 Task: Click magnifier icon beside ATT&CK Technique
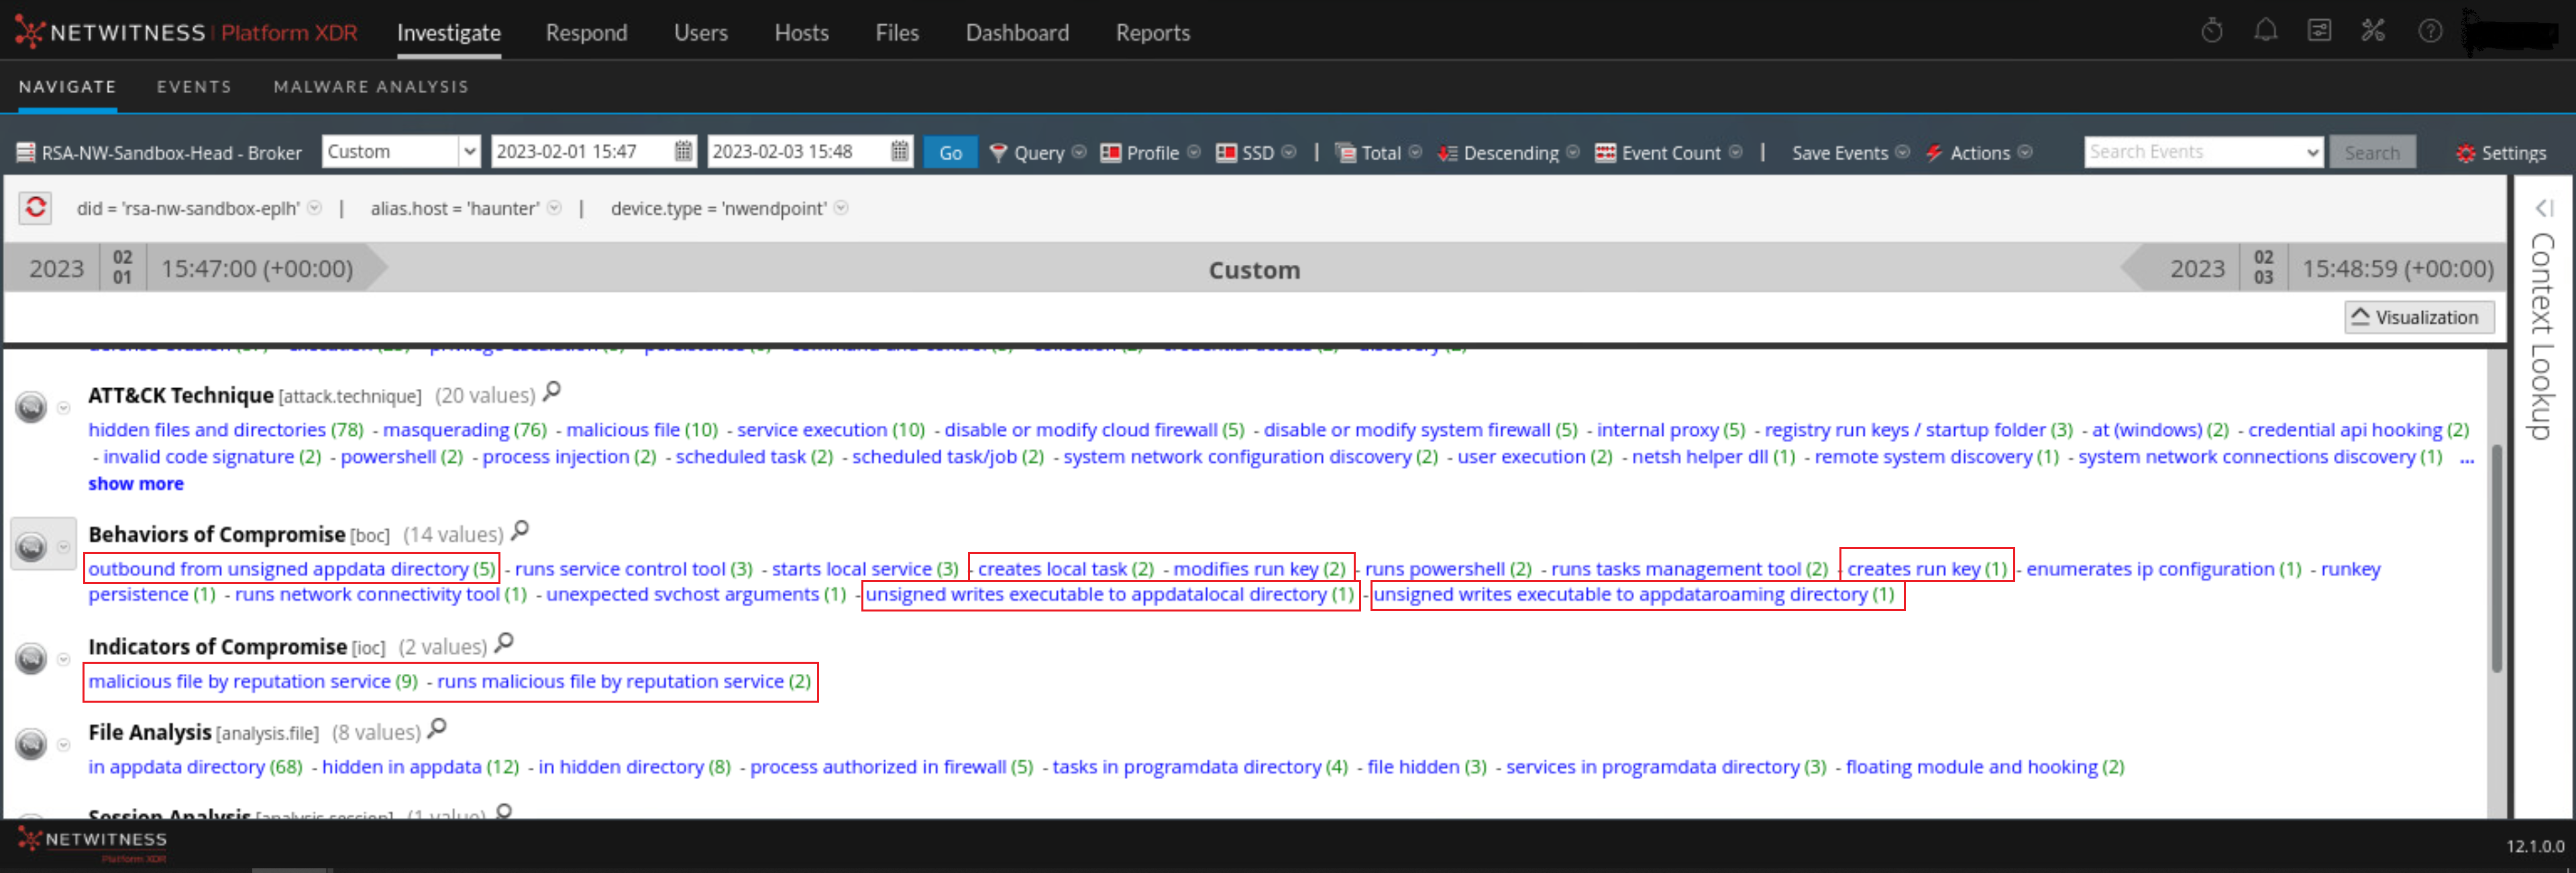click(552, 392)
